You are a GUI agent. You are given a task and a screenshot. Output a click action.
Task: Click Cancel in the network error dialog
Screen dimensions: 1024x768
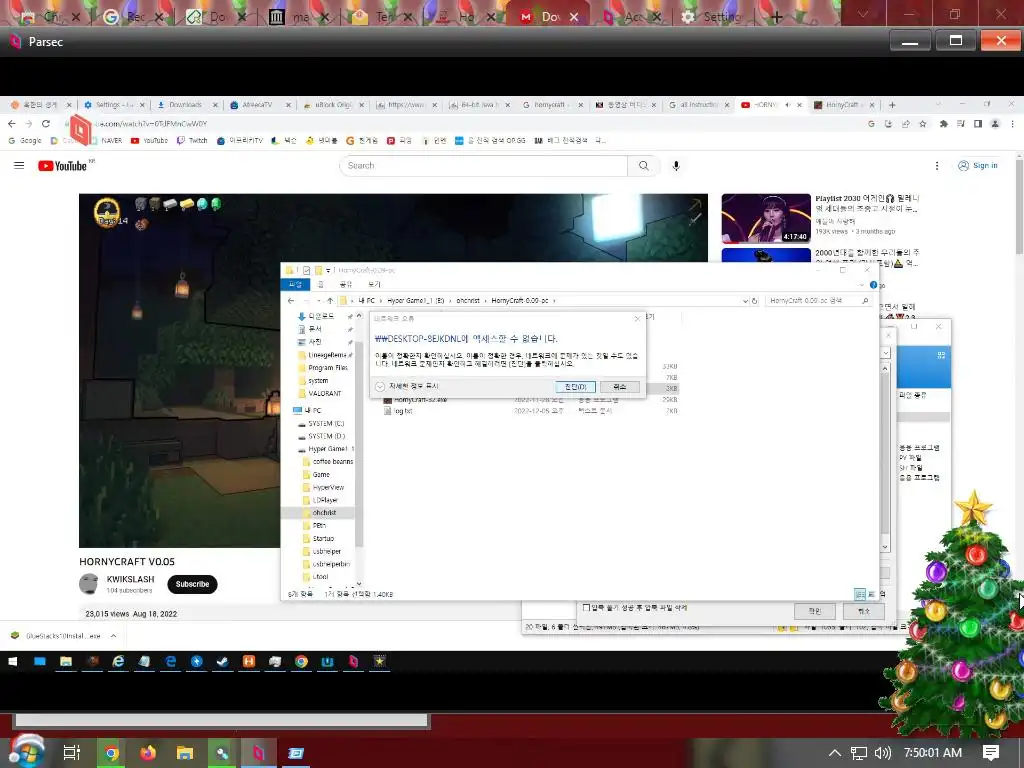(x=619, y=387)
